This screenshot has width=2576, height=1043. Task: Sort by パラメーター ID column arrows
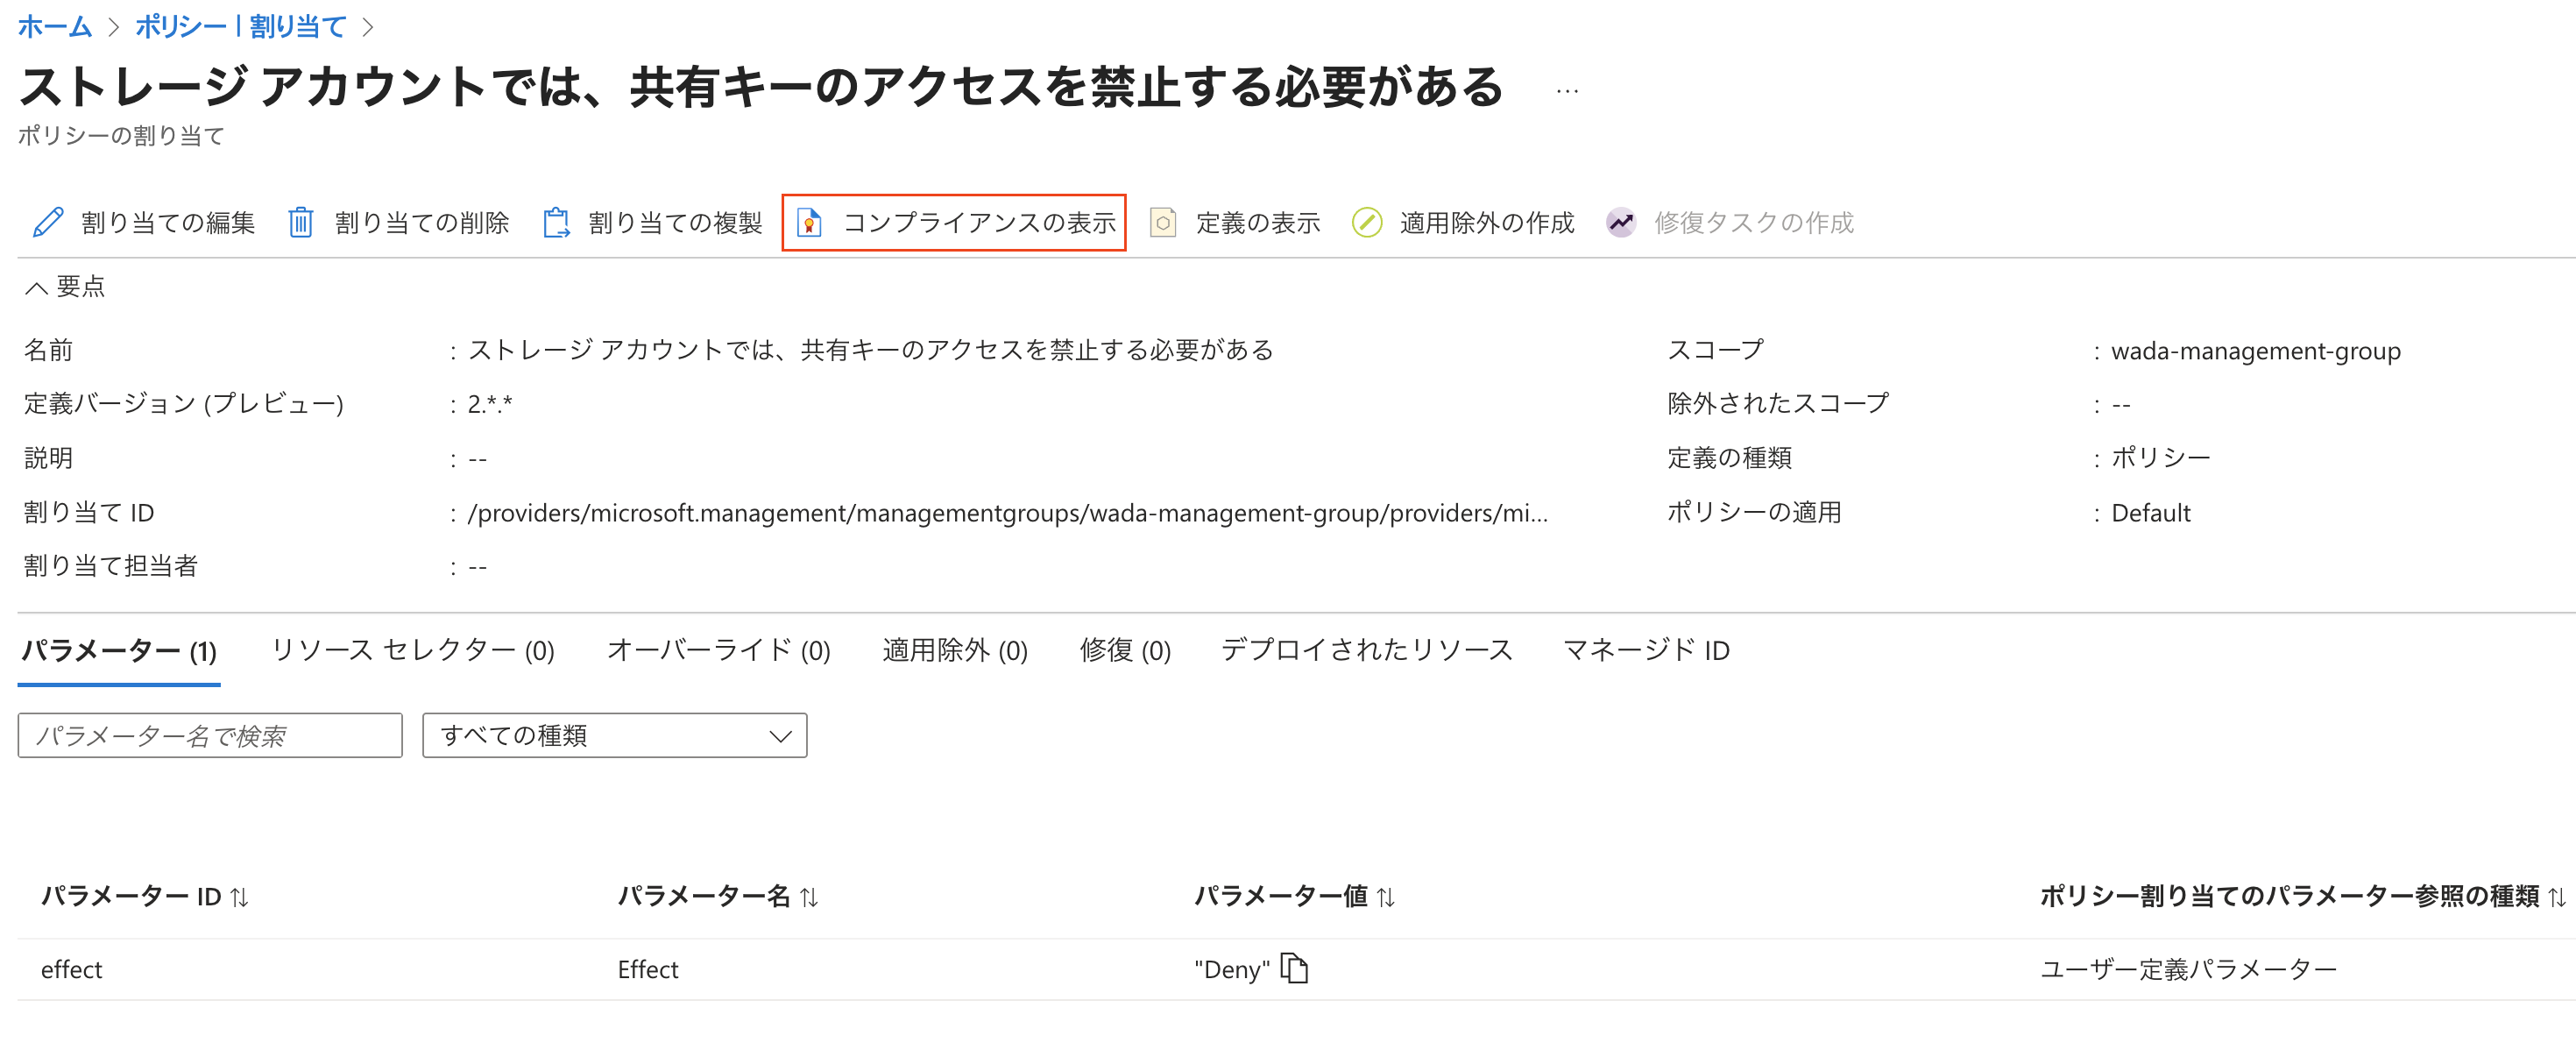click(239, 897)
